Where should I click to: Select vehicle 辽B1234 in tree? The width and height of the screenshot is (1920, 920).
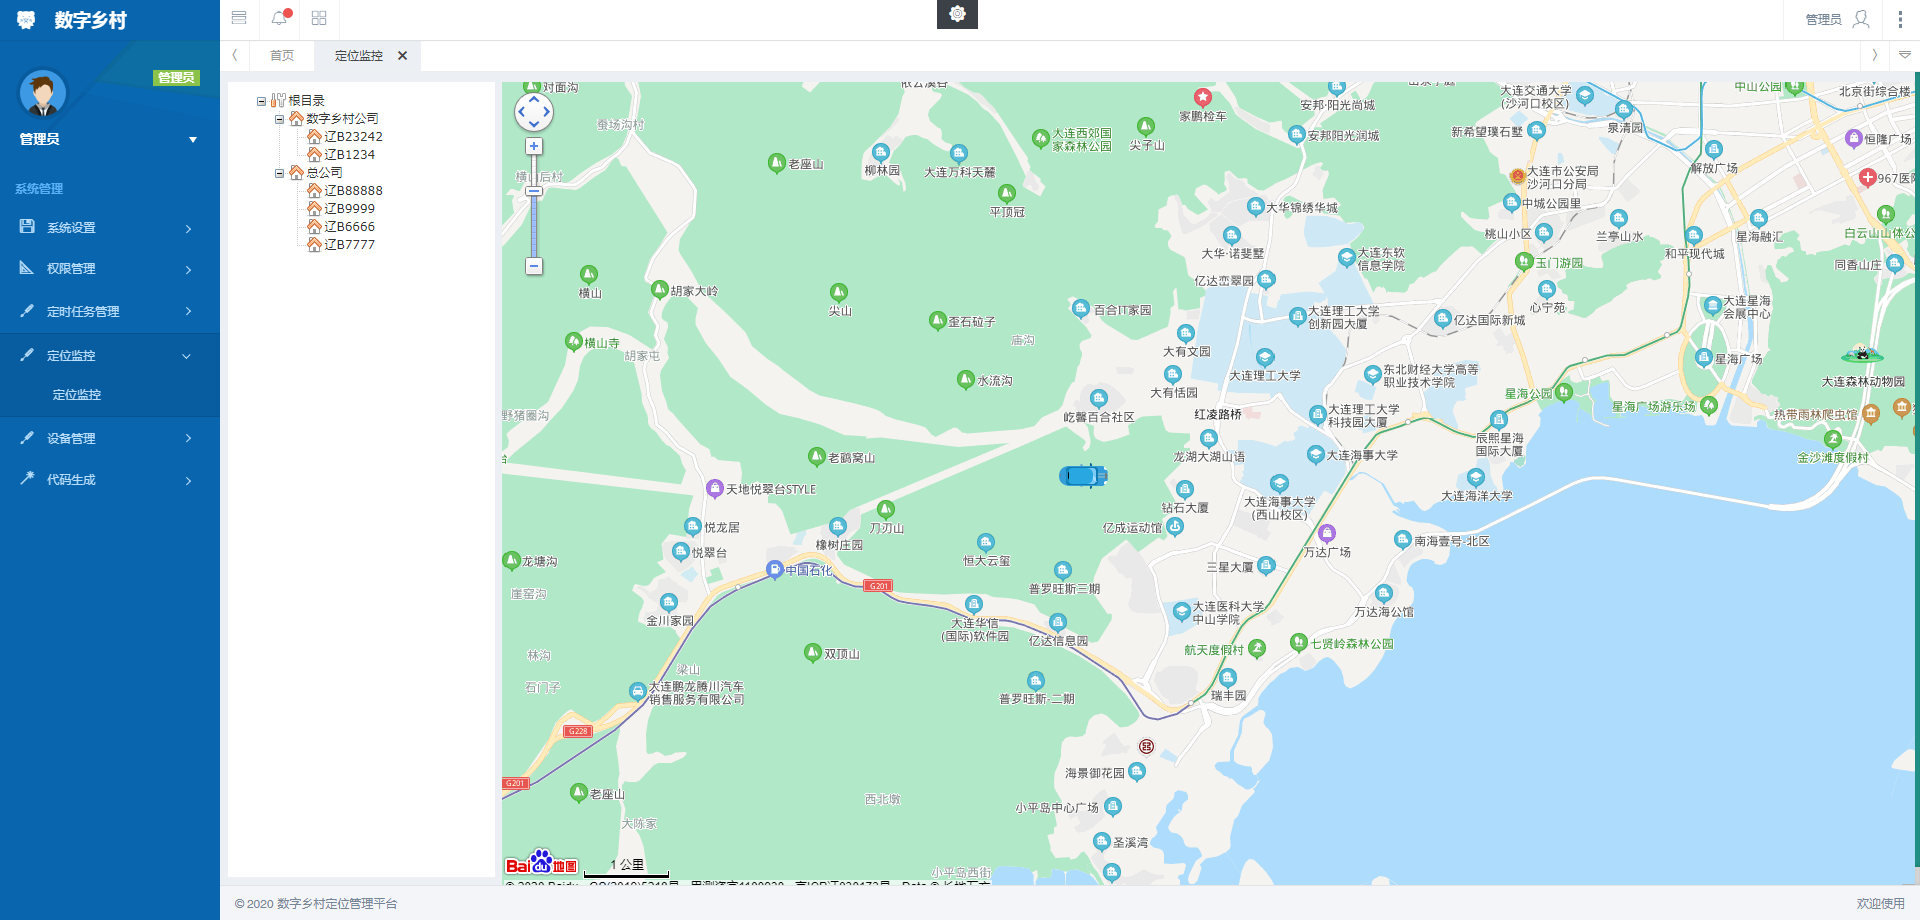[349, 155]
